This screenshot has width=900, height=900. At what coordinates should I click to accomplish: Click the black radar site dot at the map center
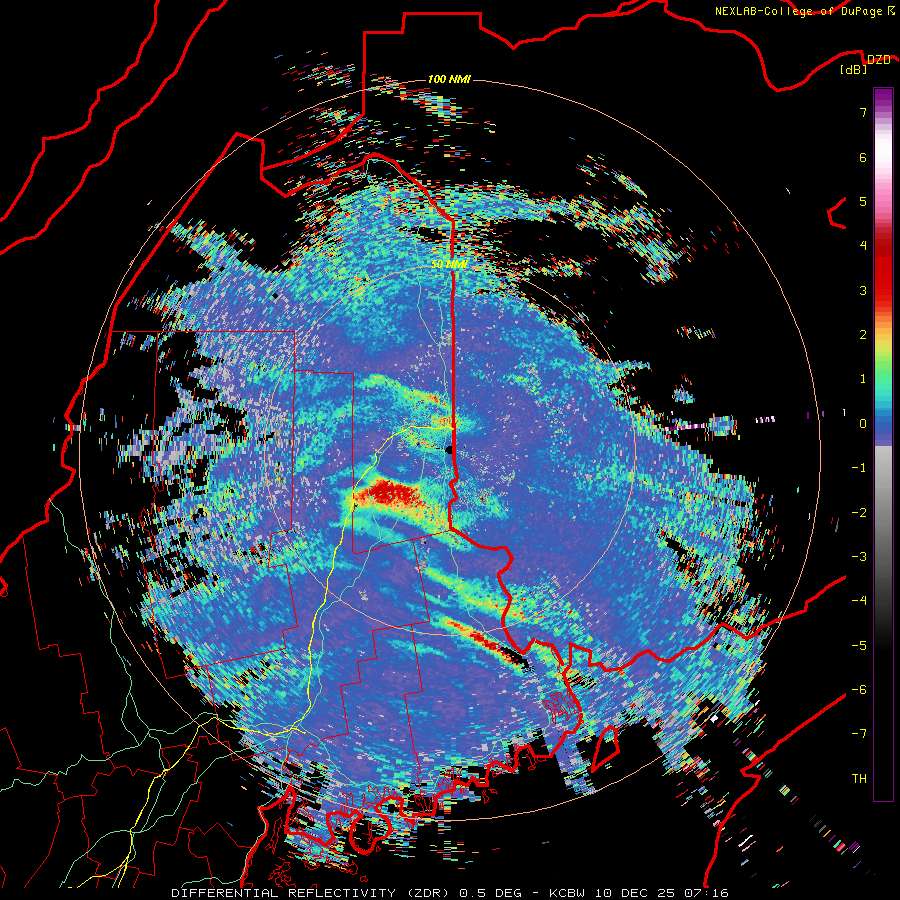(449, 450)
